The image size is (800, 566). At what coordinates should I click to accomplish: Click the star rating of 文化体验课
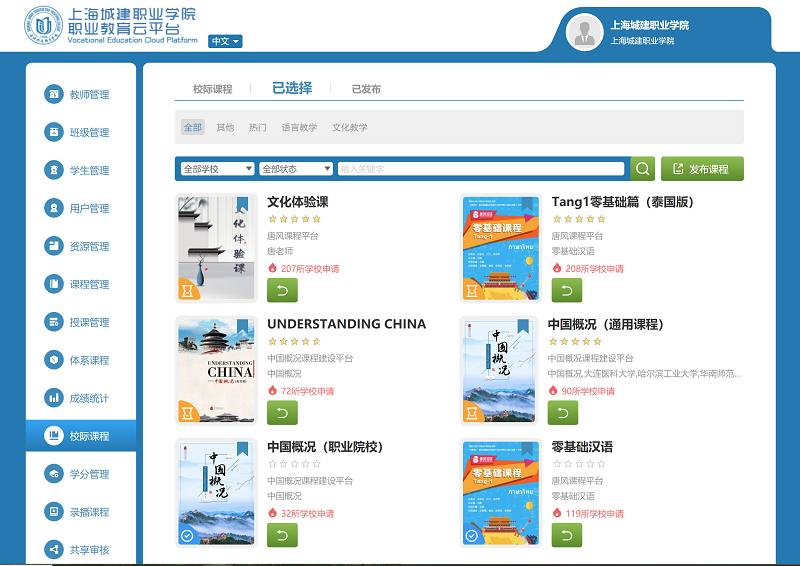click(x=294, y=219)
